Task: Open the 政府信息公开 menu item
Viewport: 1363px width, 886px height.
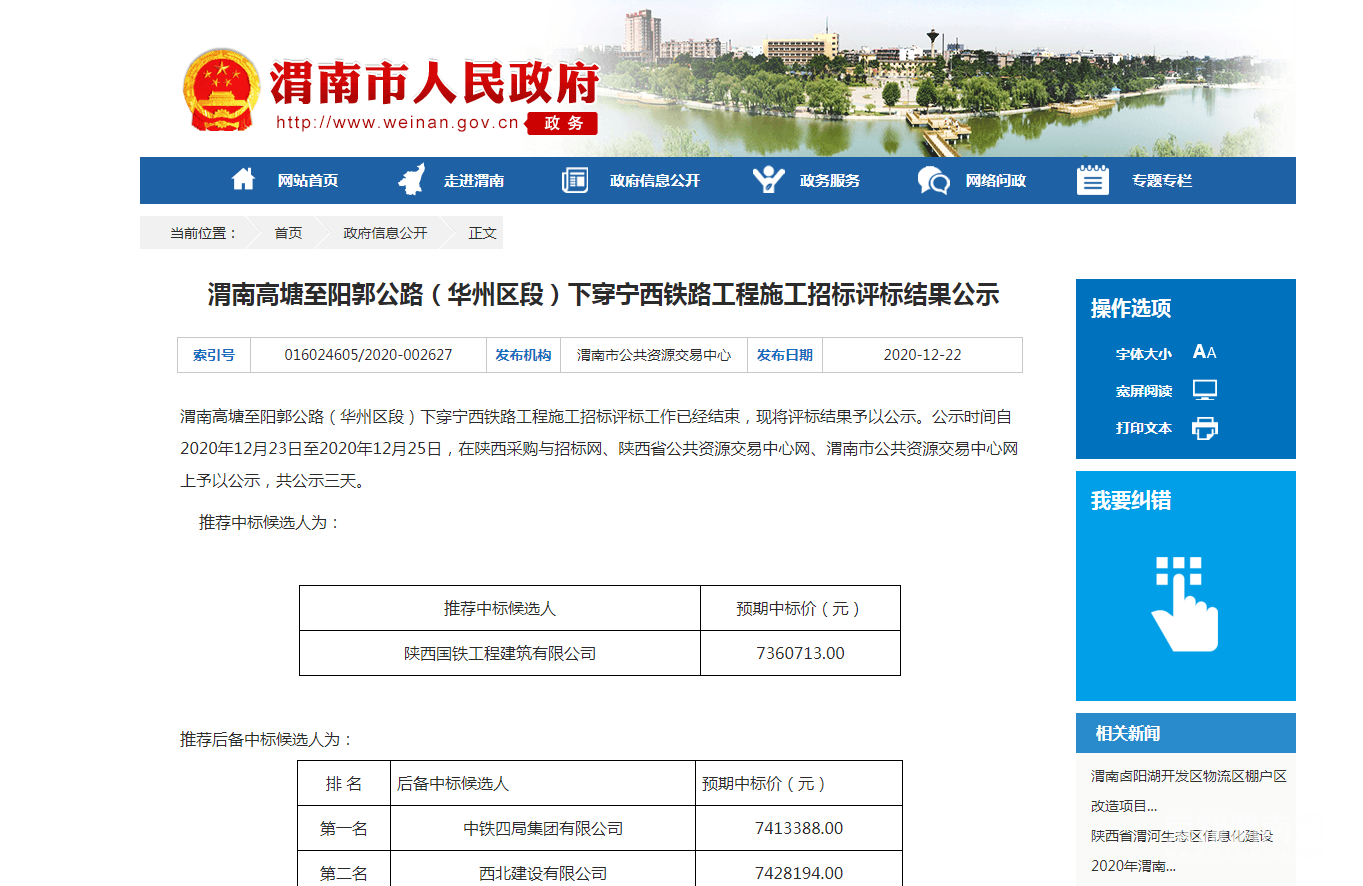Action: tap(655, 181)
